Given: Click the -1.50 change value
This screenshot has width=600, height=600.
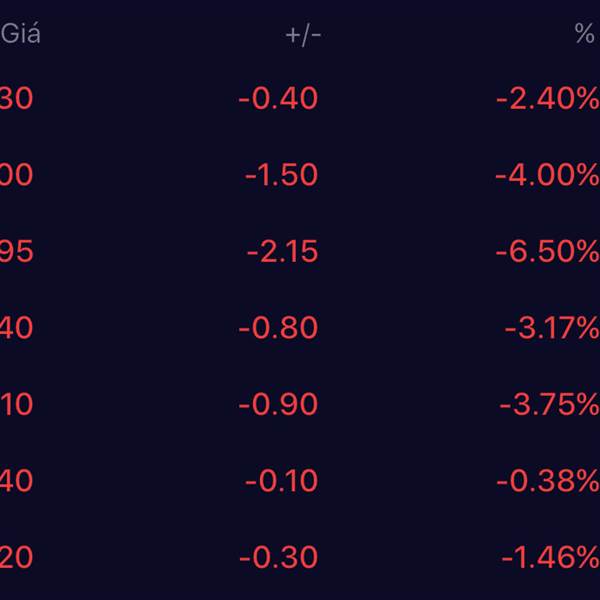Looking at the screenshot, I should click(x=281, y=175).
